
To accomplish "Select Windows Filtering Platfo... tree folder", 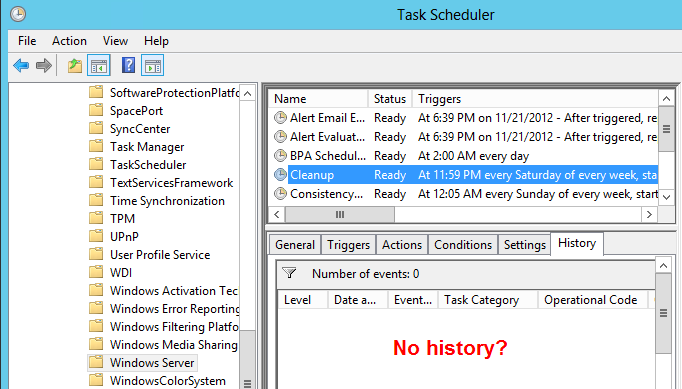I will pos(174,326).
